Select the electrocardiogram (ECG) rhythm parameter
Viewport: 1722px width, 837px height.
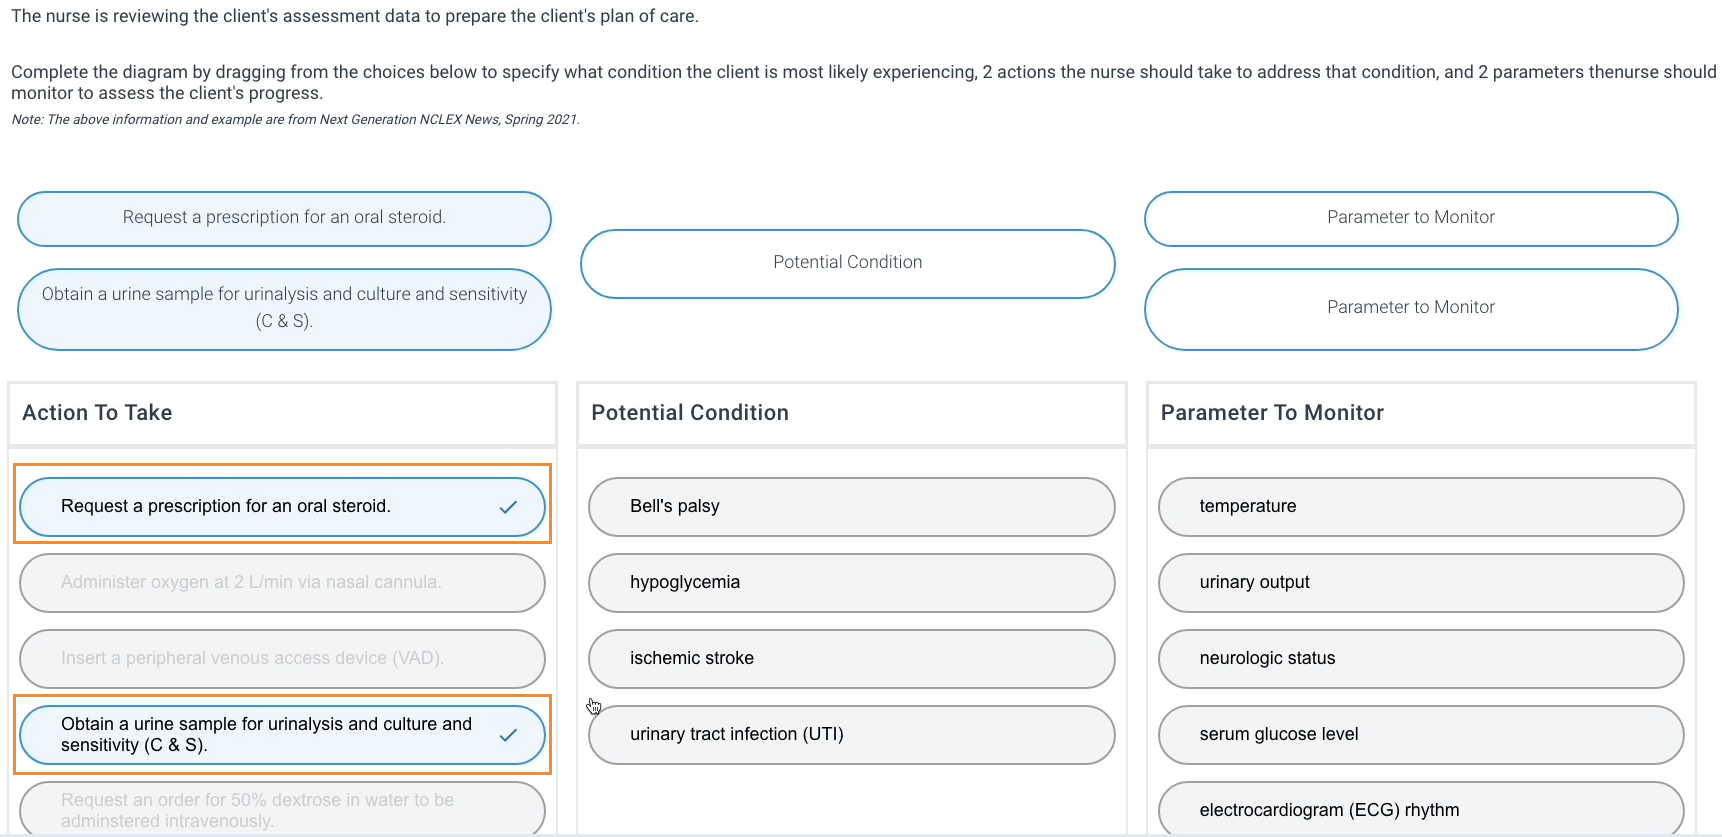tap(1420, 810)
